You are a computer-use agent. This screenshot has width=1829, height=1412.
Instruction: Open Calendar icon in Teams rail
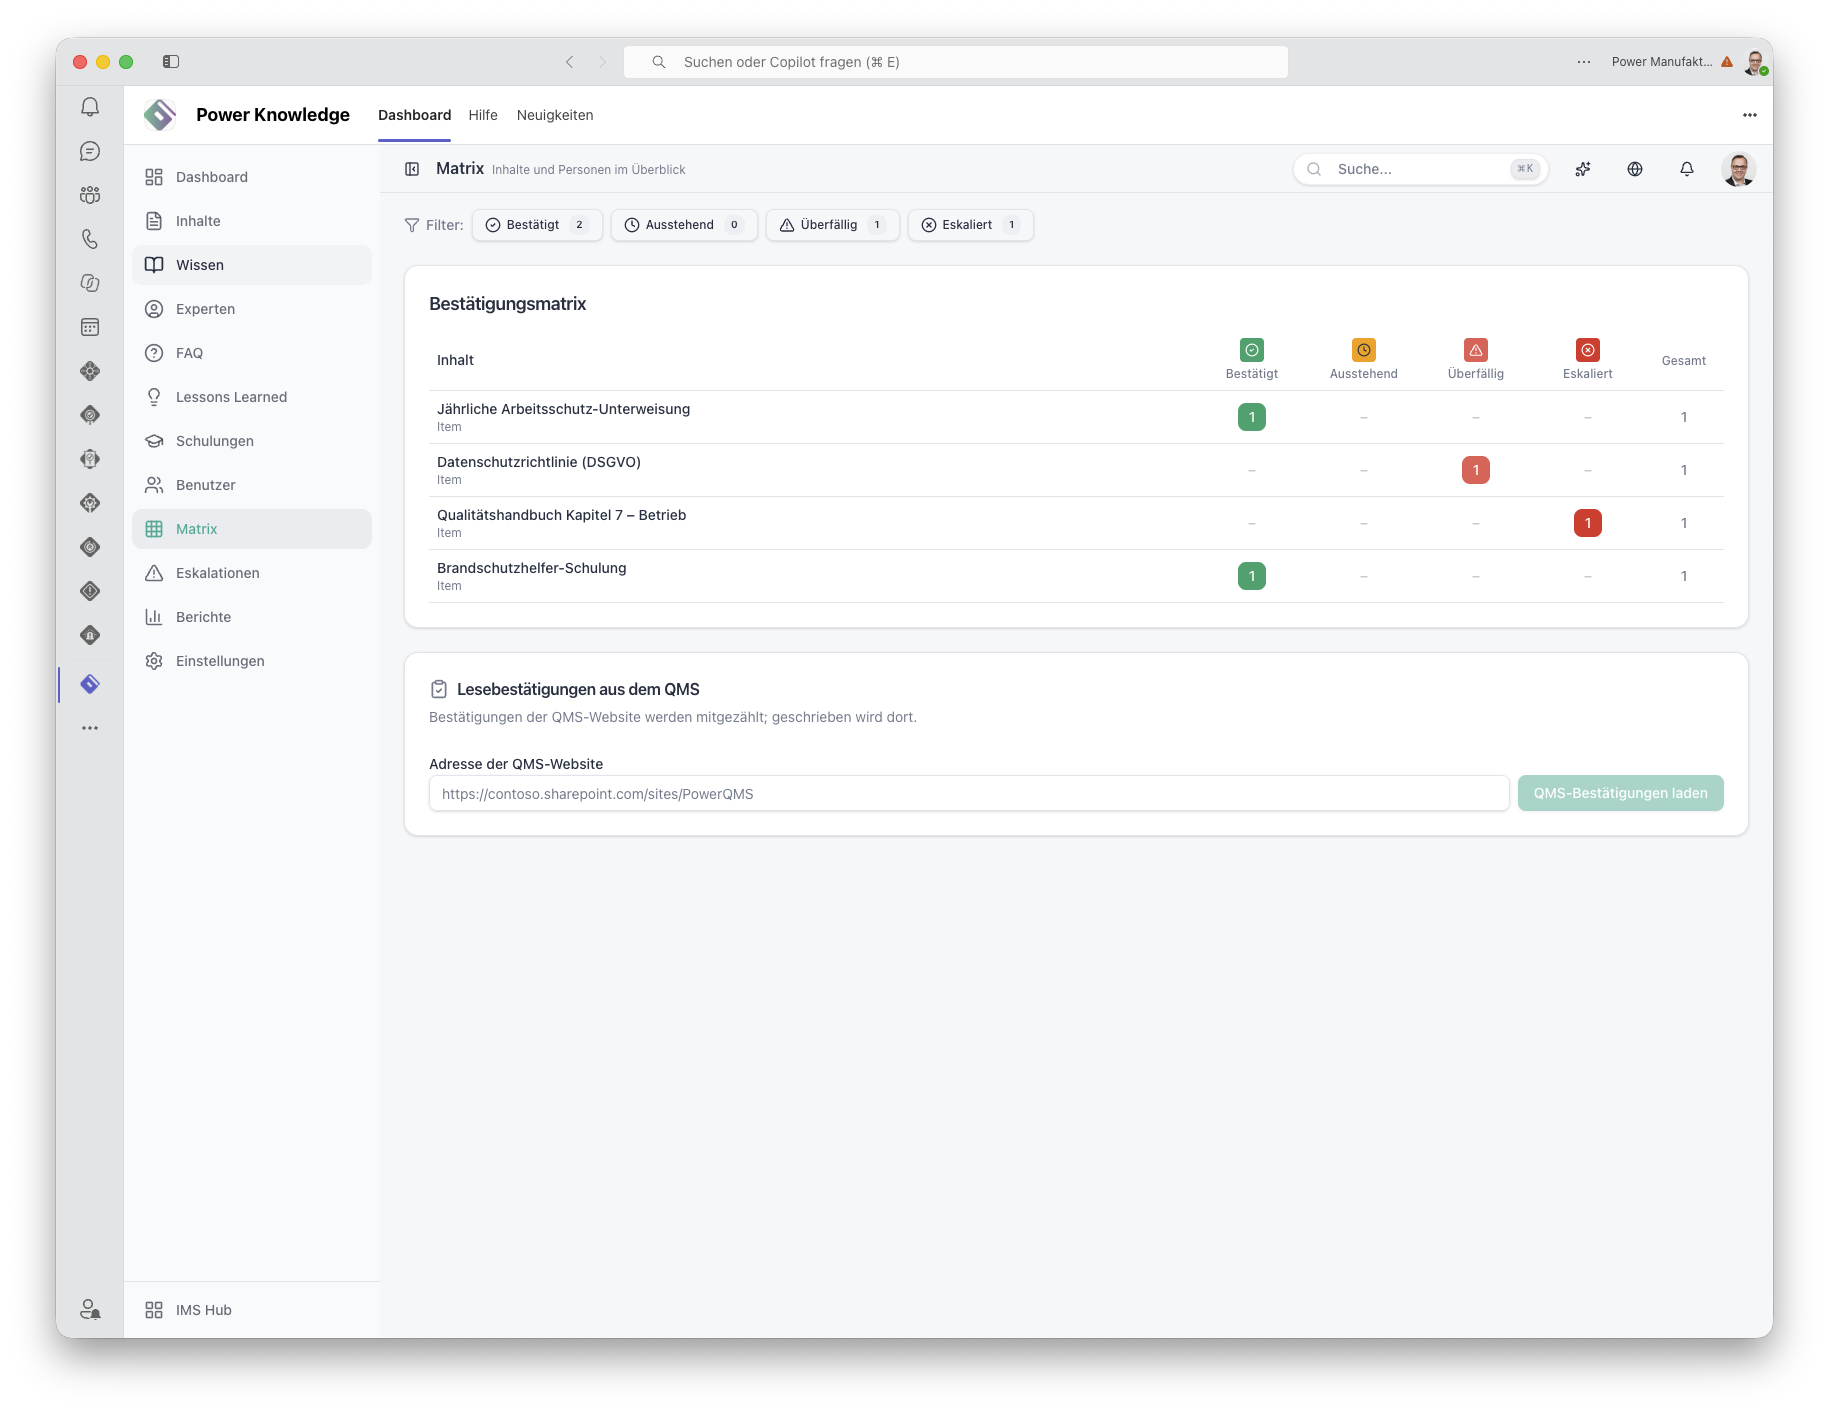(x=90, y=327)
